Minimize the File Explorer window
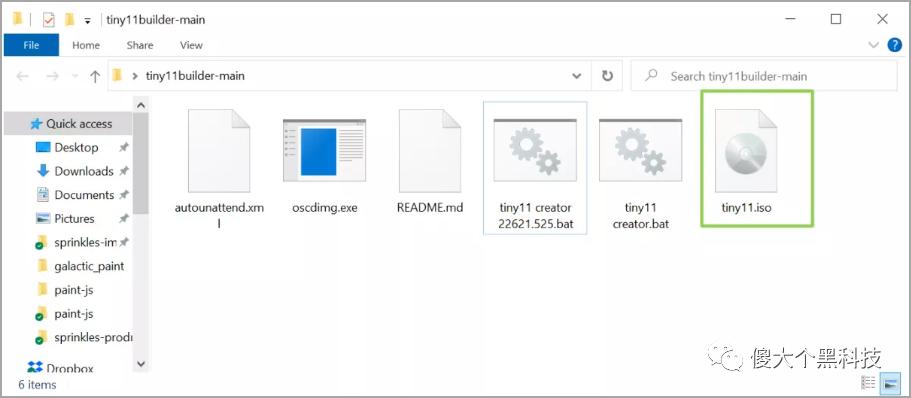911x398 pixels. tap(789, 19)
